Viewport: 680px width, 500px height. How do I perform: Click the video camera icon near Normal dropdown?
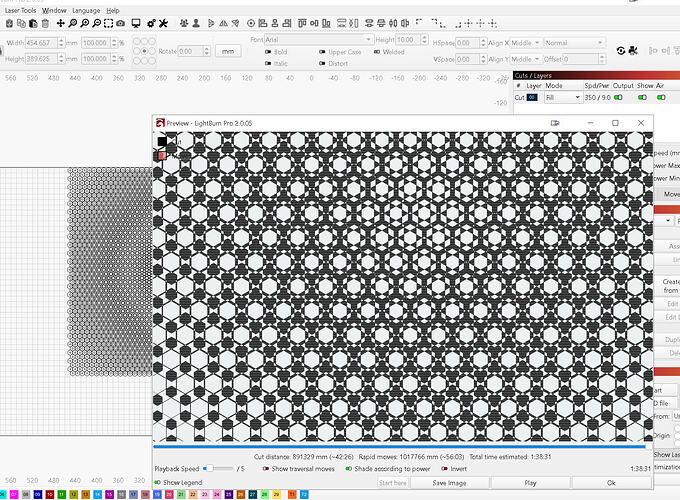click(x=633, y=51)
